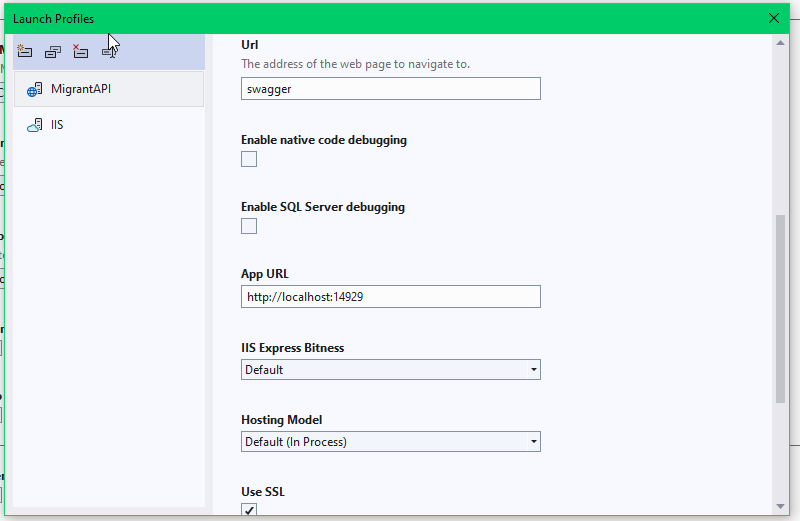Click the 'Url' heading label
Viewport: 800px width, 521px height.
click(249, 45)
